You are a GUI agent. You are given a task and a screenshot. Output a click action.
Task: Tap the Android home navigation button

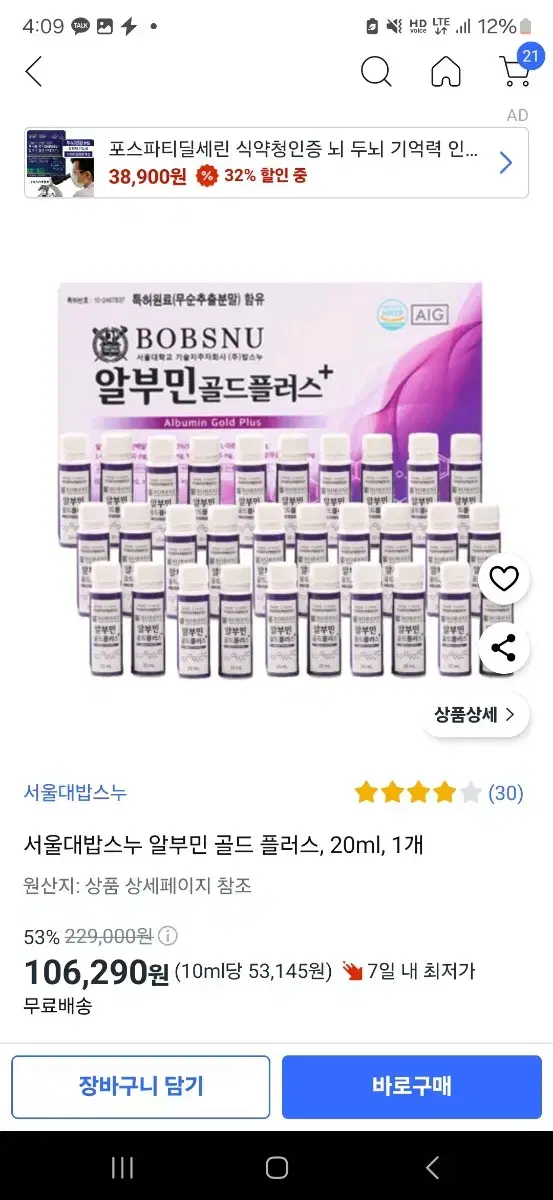277,1167
